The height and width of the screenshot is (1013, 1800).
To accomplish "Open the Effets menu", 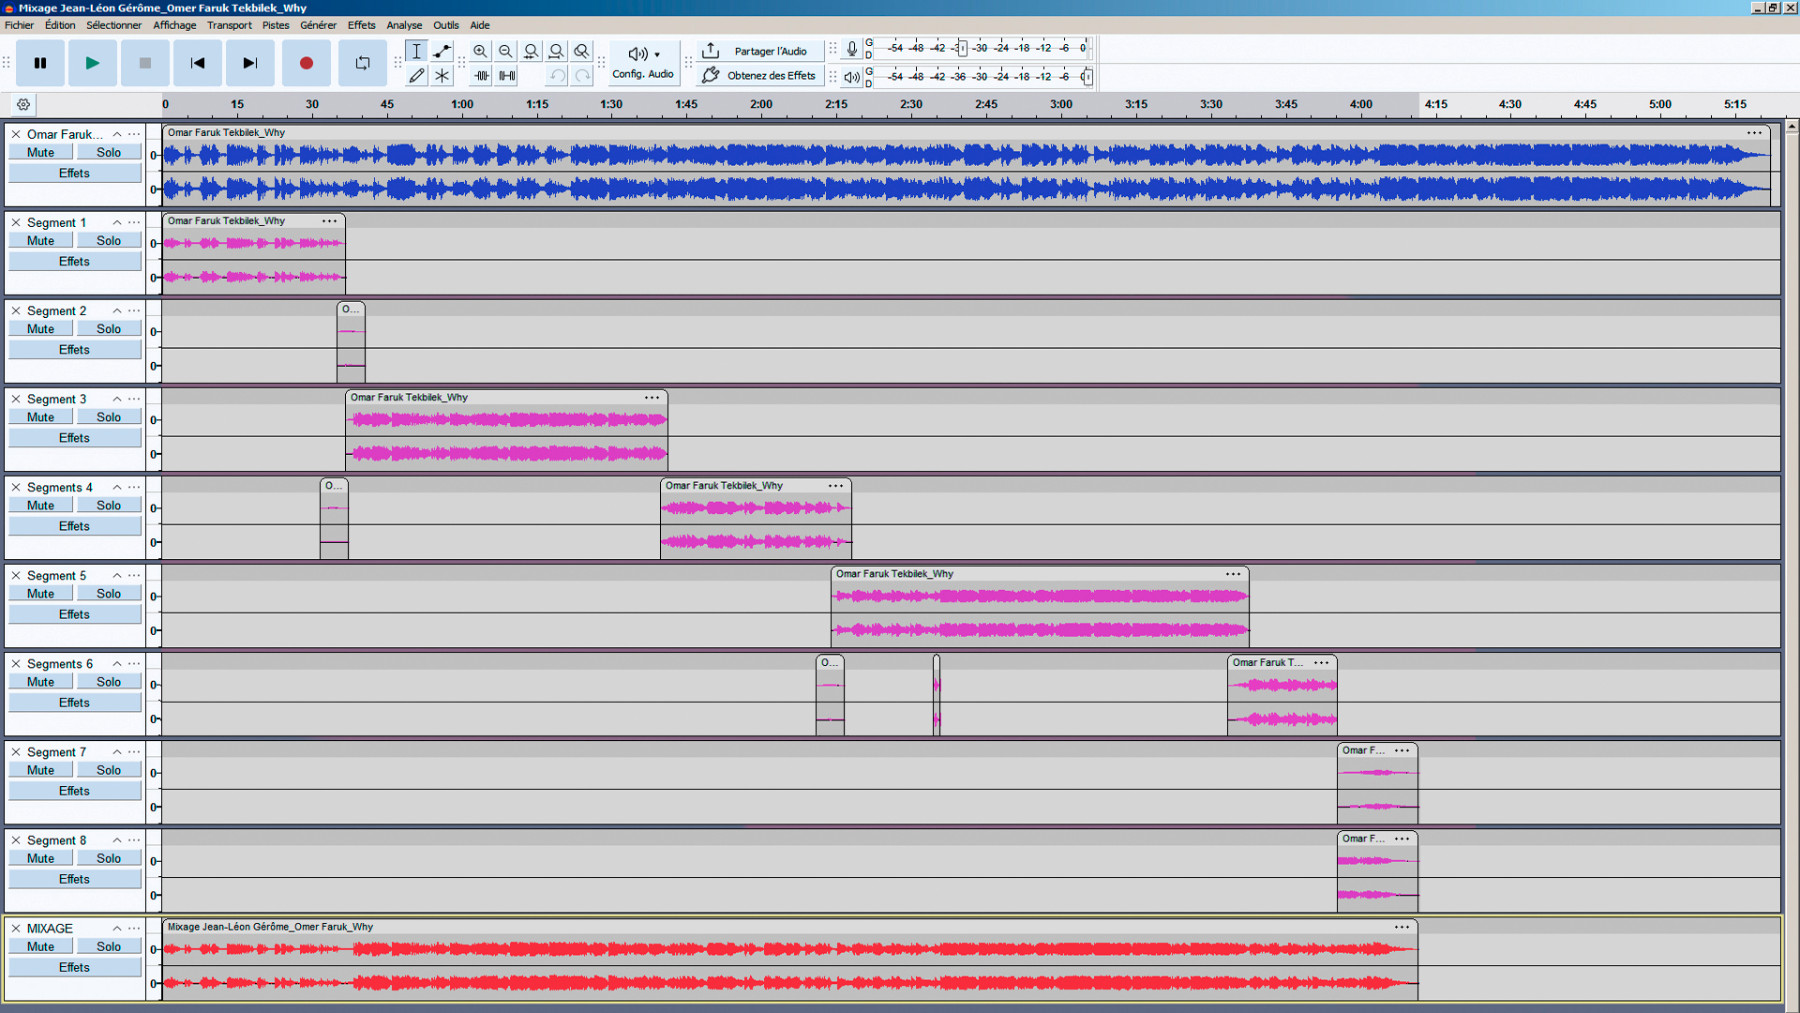I will [361, 25].
